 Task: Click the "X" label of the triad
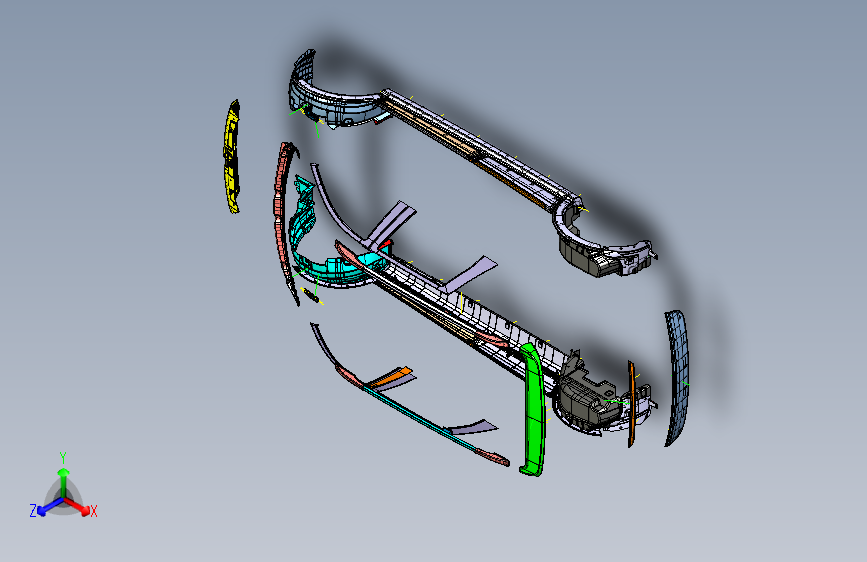click(x=93, y=512)
